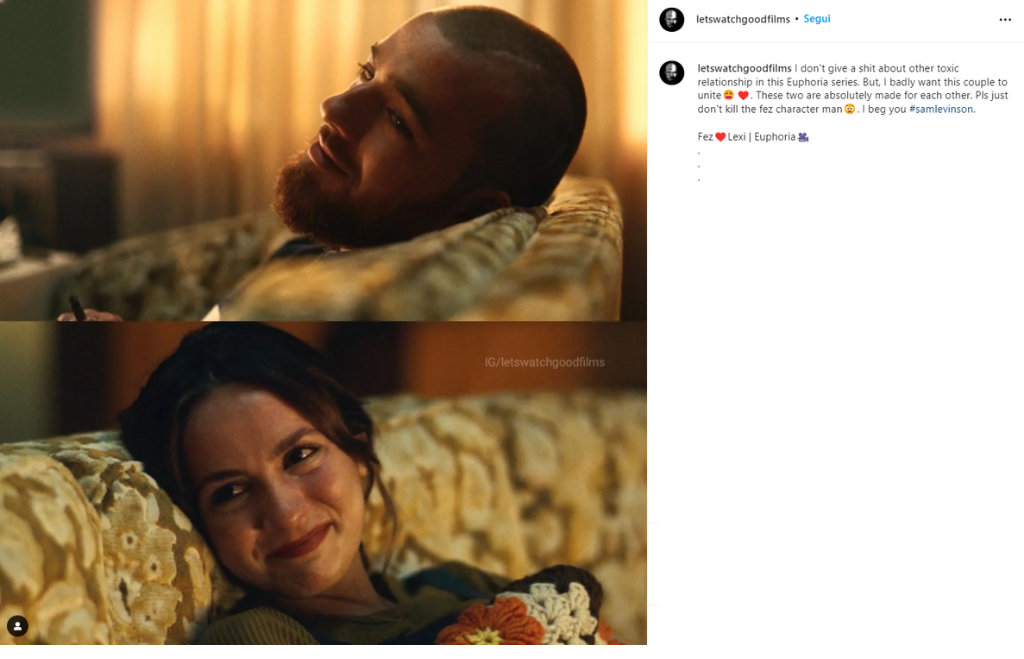Click the 'Fez Lexi | Euphoria' caption line
The width and height of the screenshot is (1024, 659).
pos(753,137)
